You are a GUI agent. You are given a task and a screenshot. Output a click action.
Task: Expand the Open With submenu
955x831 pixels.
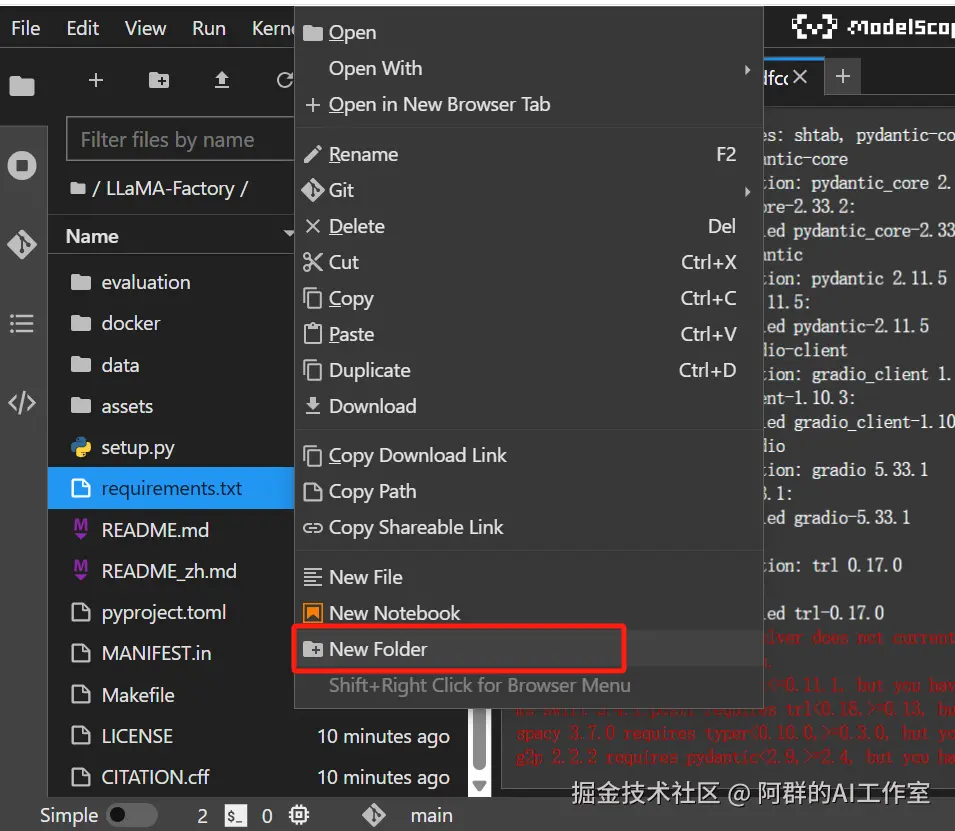point(747,69)
